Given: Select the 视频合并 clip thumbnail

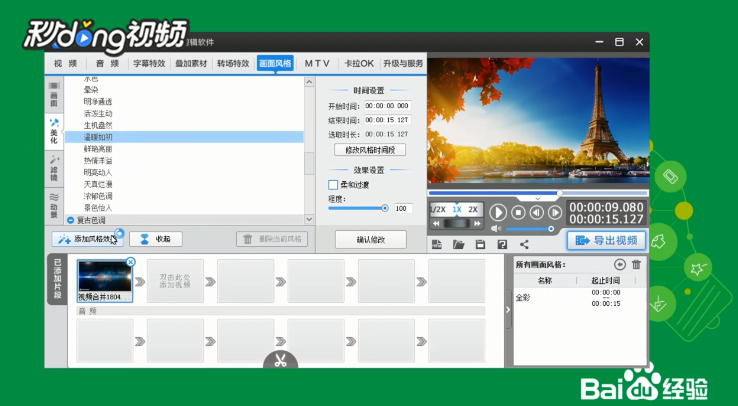Looking at the screenshot, I should [x=105, y=281].
